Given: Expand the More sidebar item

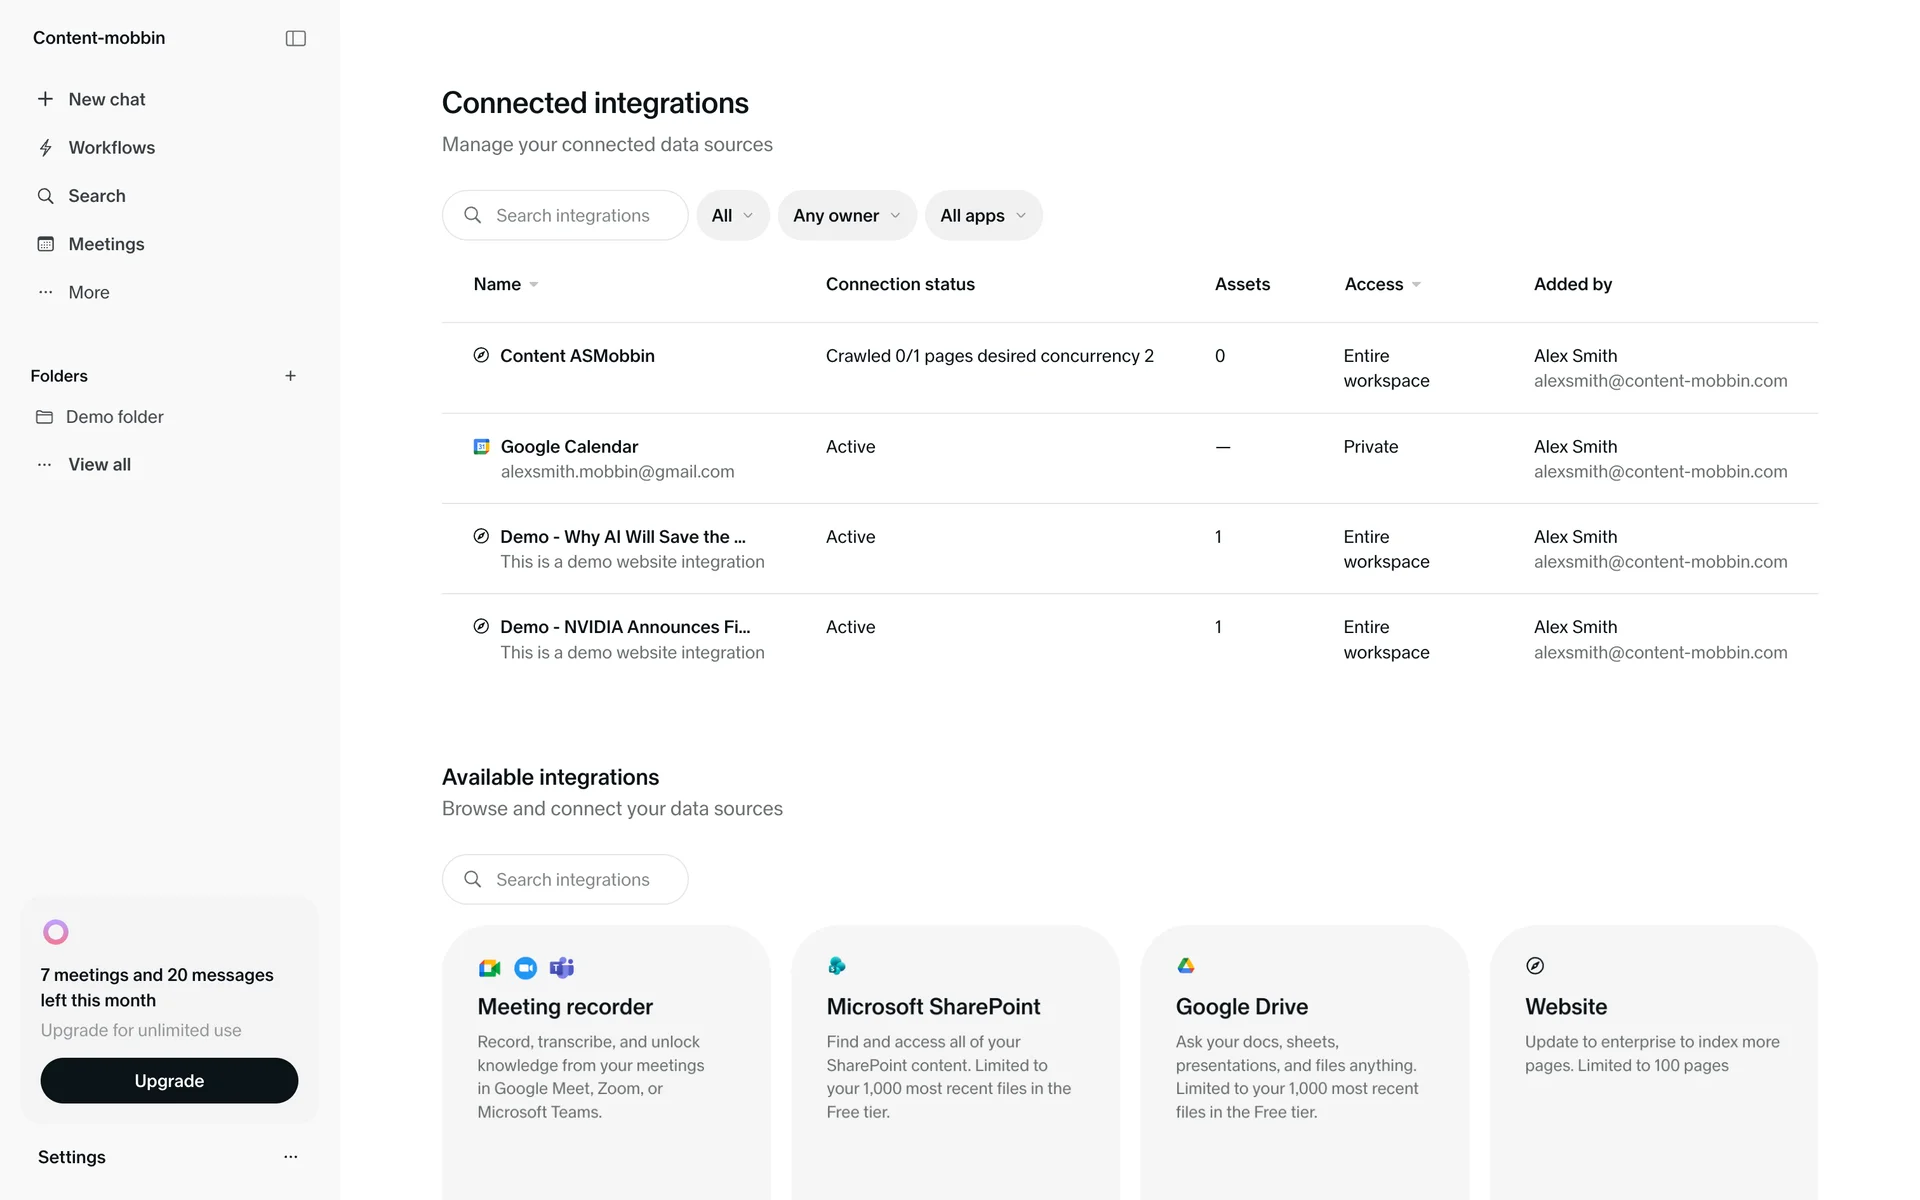Looking at the screenshot, I should coord(88,293).
